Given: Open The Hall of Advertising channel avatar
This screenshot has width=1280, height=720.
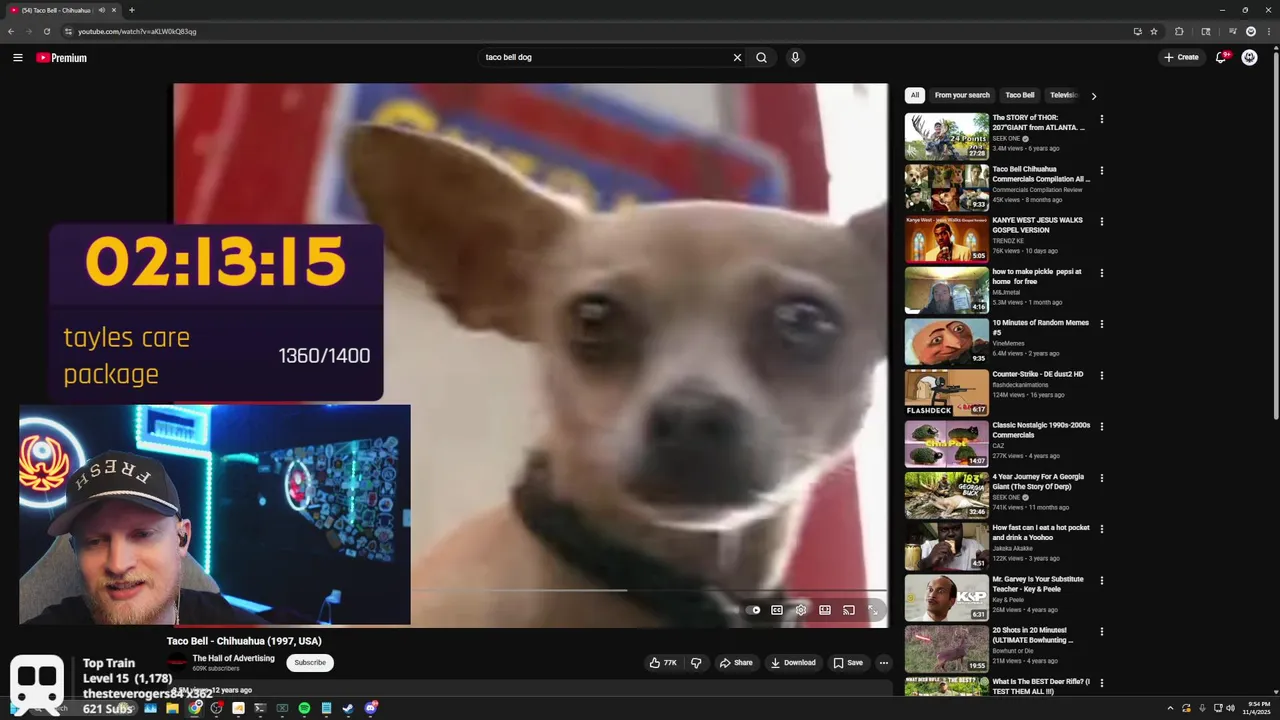Looking at the screenshot, I should pyautogui.click(x=177, y=662).
